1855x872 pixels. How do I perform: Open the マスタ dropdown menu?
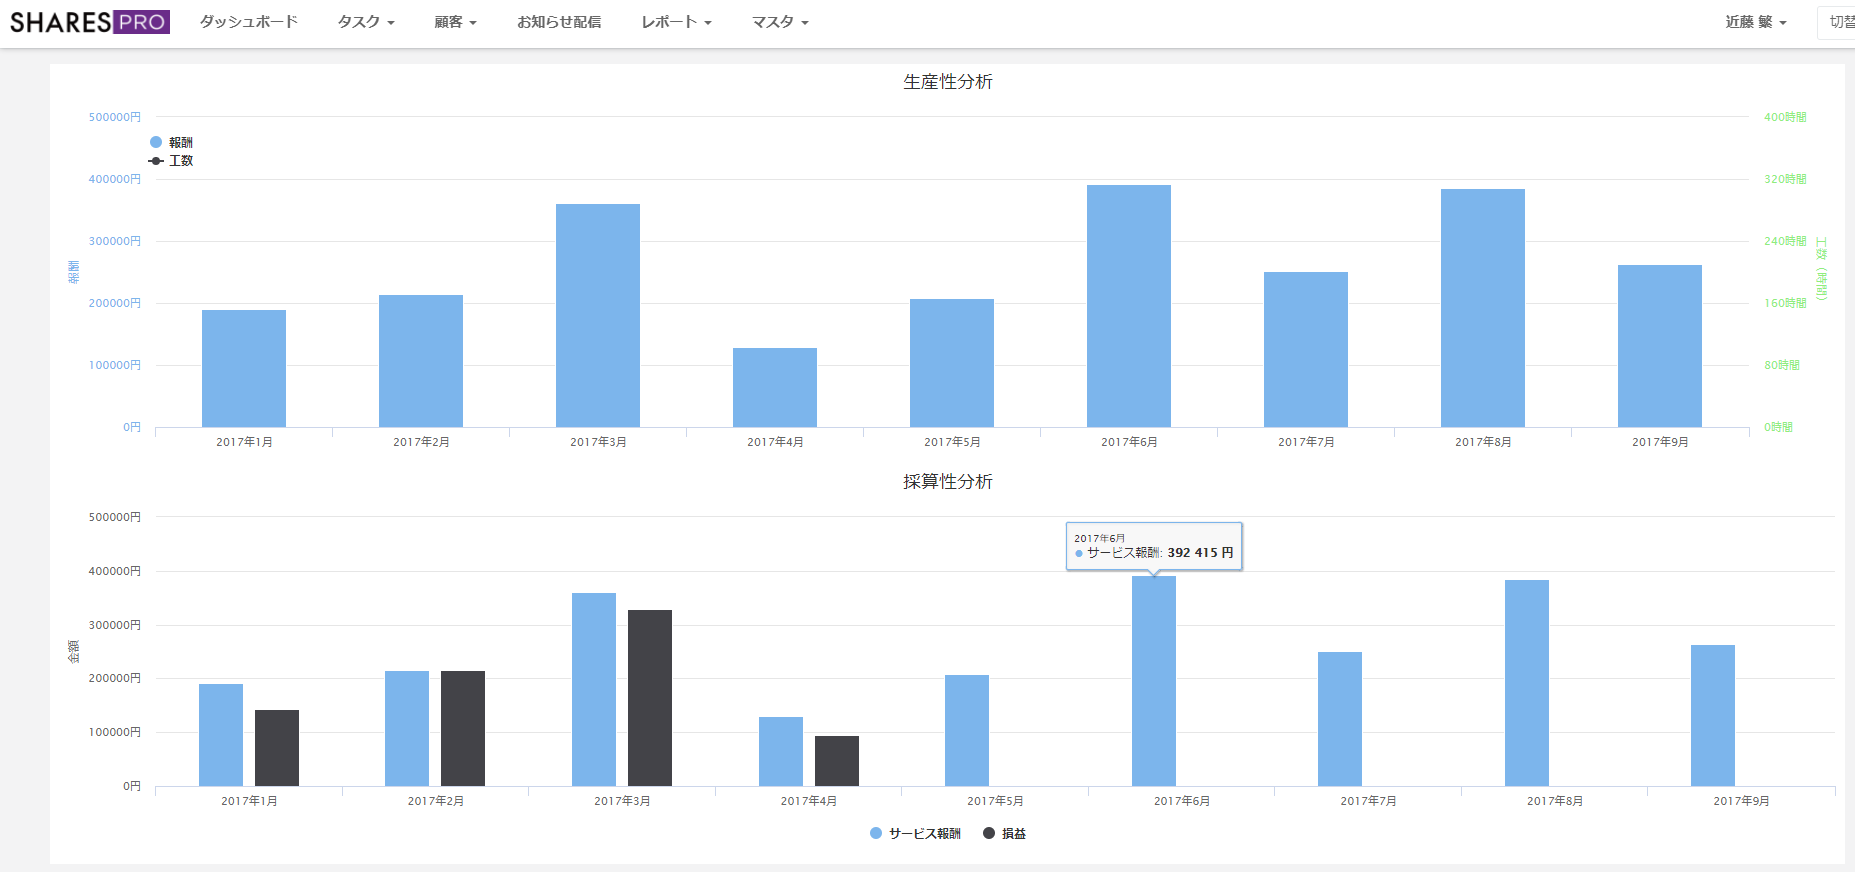click(x=780, y=22)
